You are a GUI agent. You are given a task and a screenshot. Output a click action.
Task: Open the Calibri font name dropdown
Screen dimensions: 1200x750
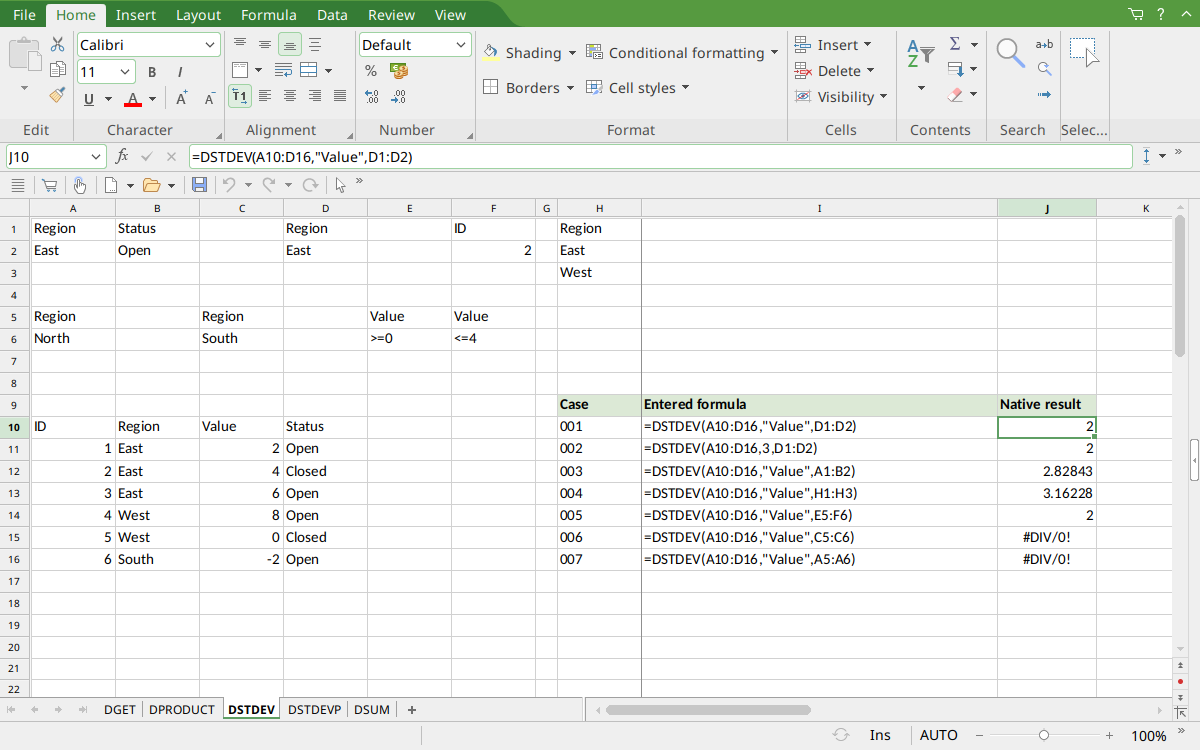210,45
